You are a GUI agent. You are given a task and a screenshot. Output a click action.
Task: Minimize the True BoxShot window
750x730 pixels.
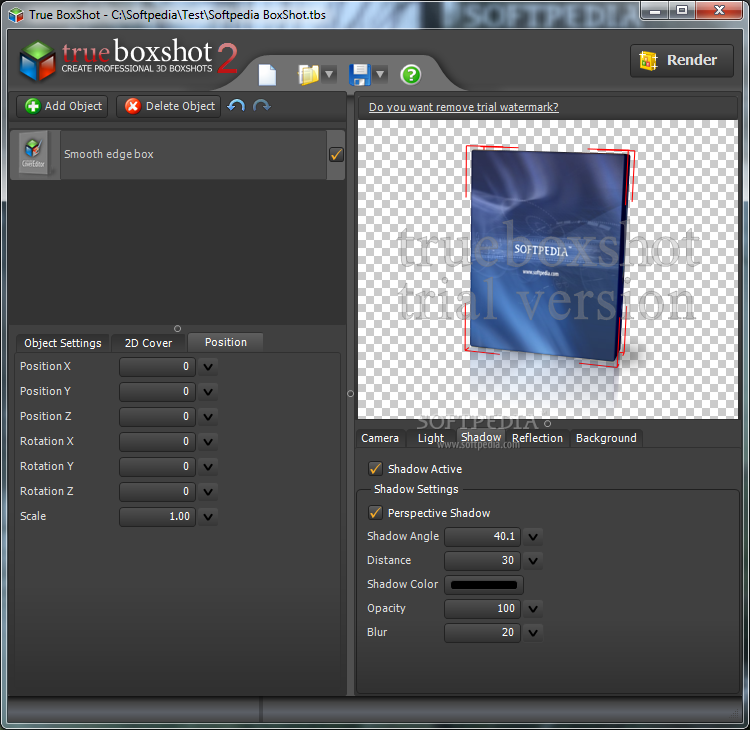coord(656,11)
